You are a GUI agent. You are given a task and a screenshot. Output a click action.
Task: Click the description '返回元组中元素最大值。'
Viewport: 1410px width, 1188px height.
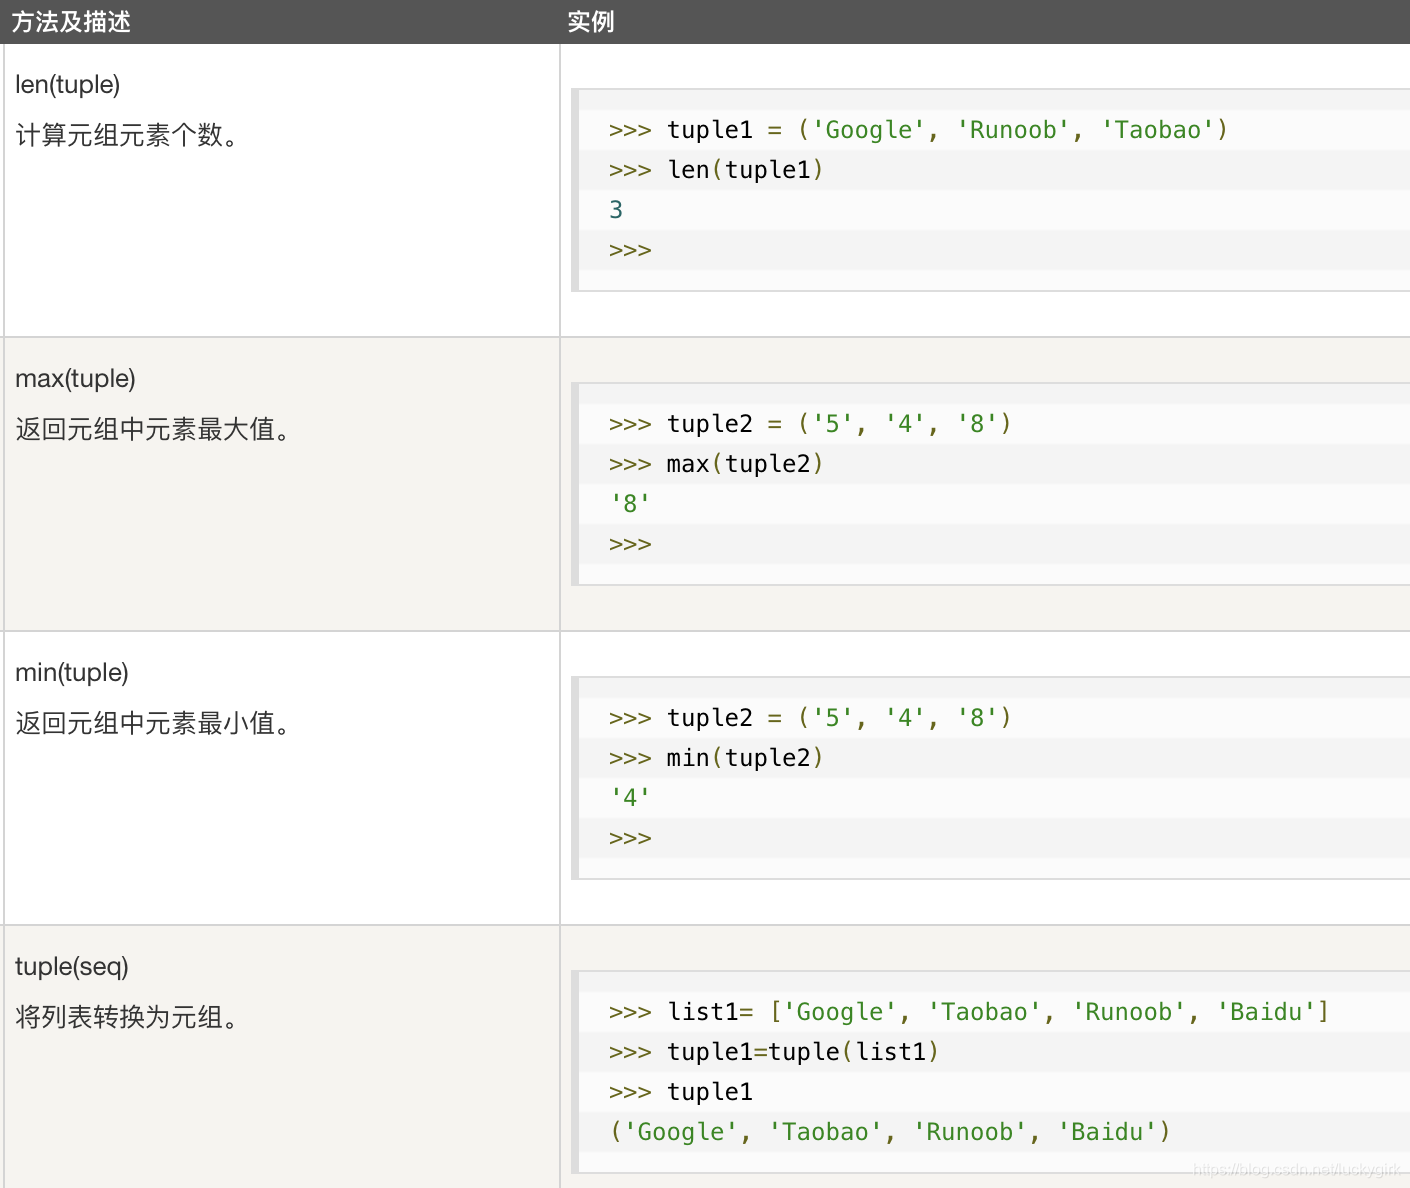tap(154, 429)
